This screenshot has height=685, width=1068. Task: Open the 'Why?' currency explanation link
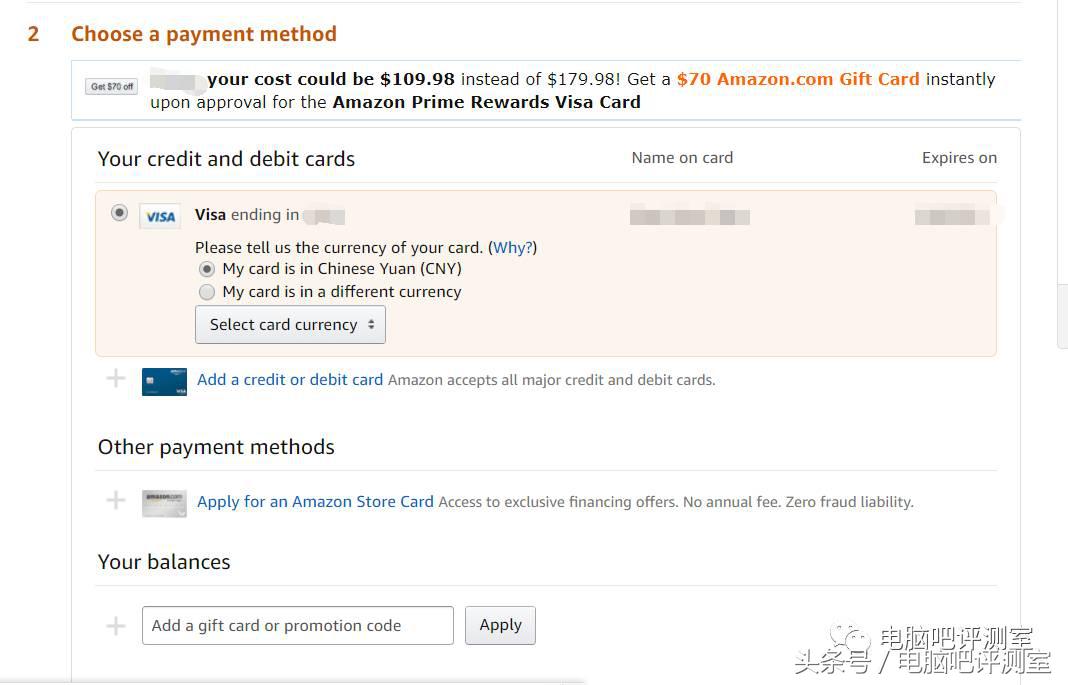coord(512,247)
